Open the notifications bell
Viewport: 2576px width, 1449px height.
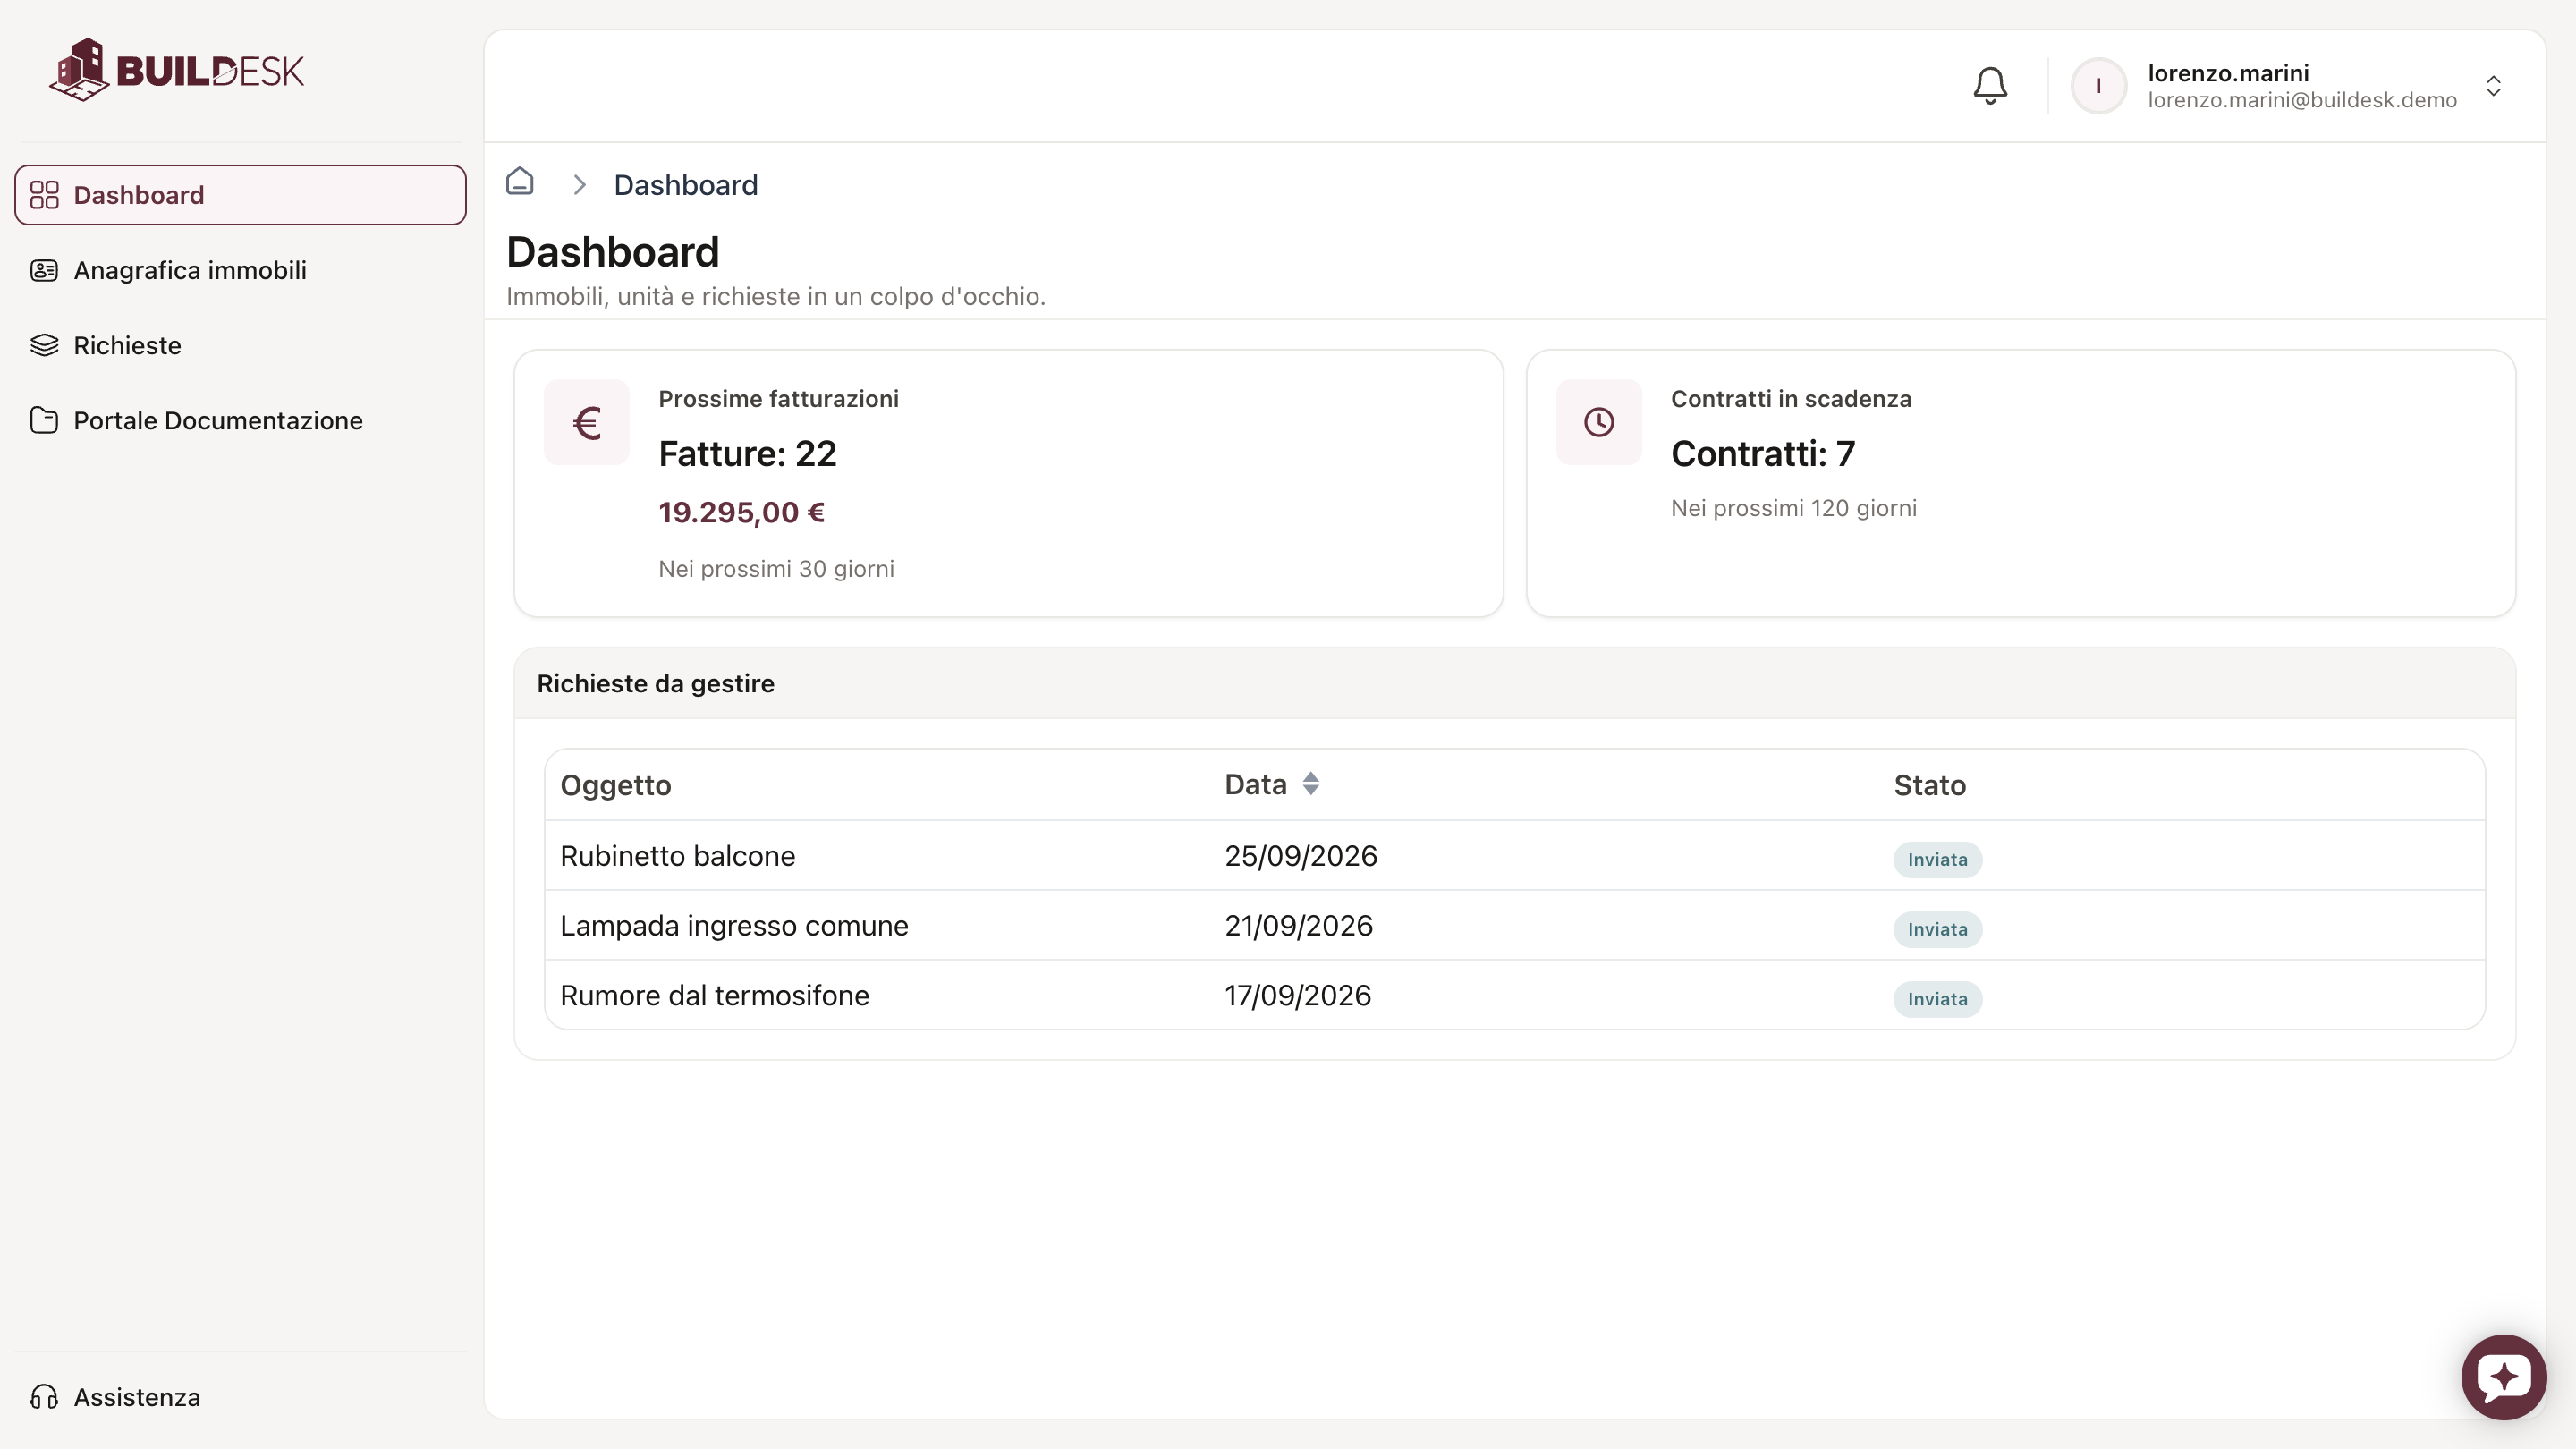click(1990, 86)
